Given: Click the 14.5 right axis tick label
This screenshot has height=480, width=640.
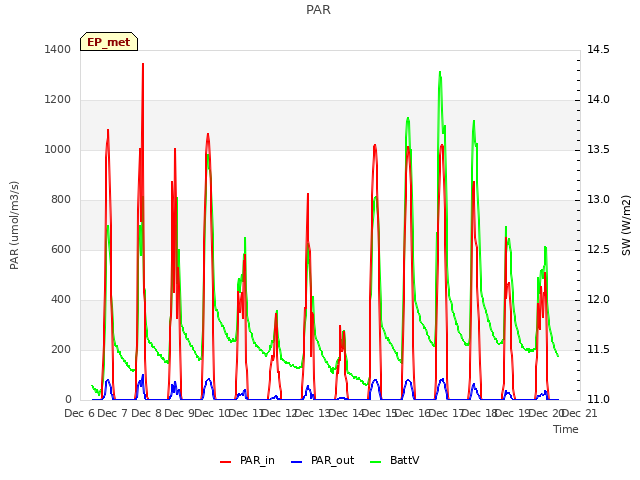Looking at the screenshot, I should coord(598,49).
